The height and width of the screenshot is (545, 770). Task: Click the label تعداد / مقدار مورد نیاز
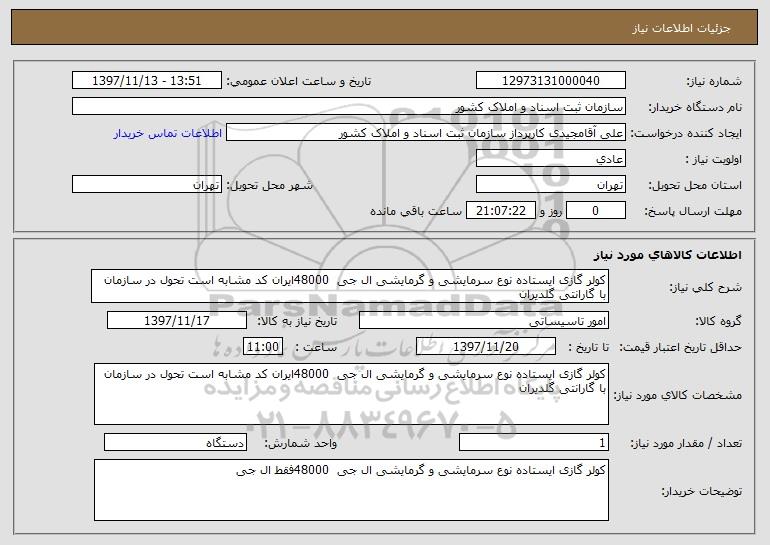pos(686,443)
